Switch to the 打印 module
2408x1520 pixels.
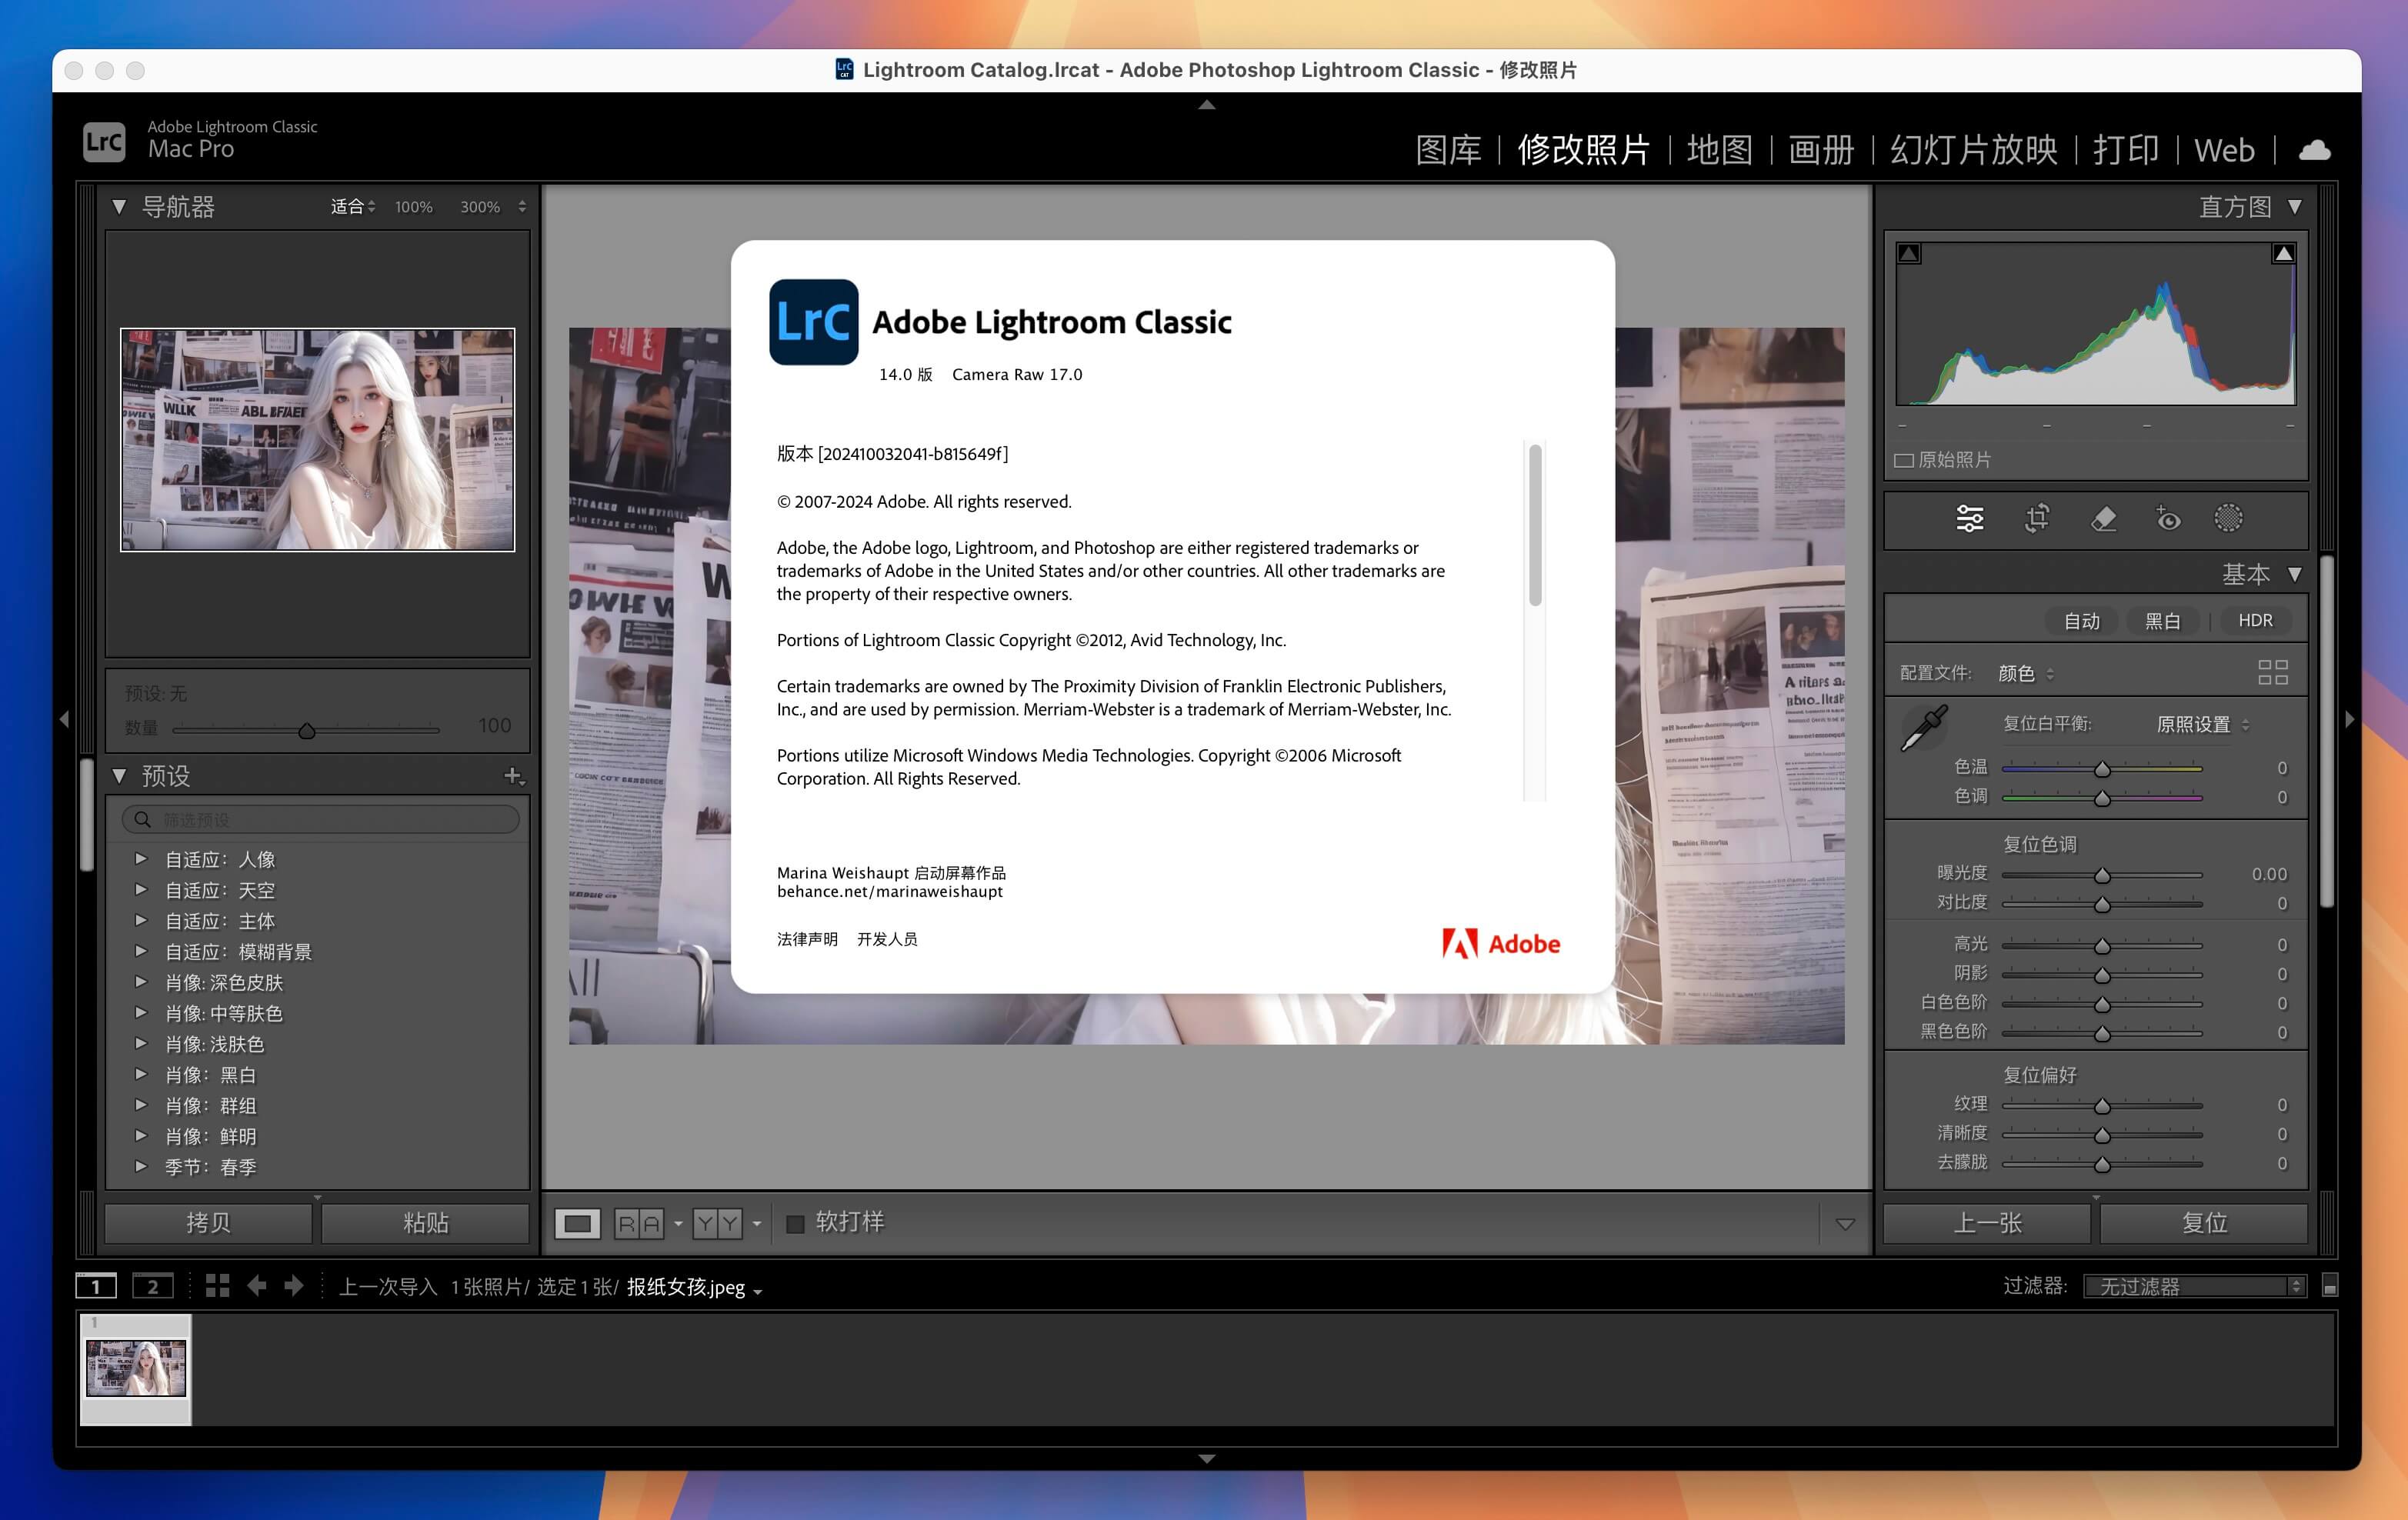click(x=2126, y=150)
